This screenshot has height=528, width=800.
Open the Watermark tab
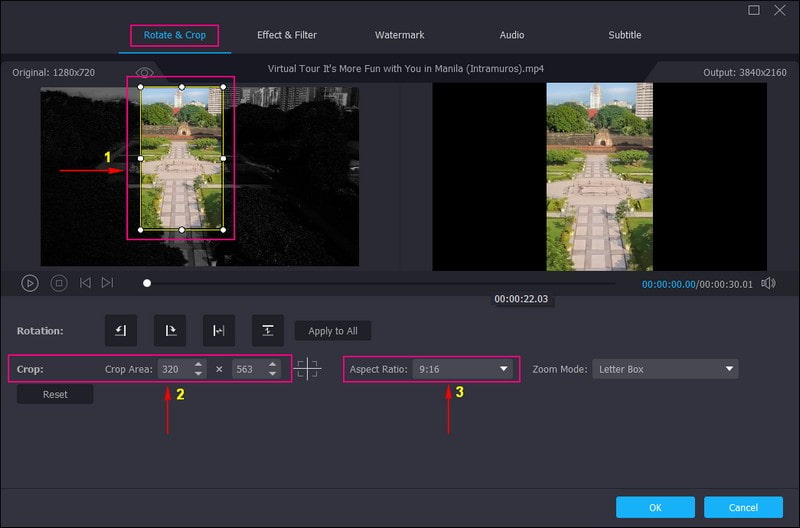pos(400,35)
